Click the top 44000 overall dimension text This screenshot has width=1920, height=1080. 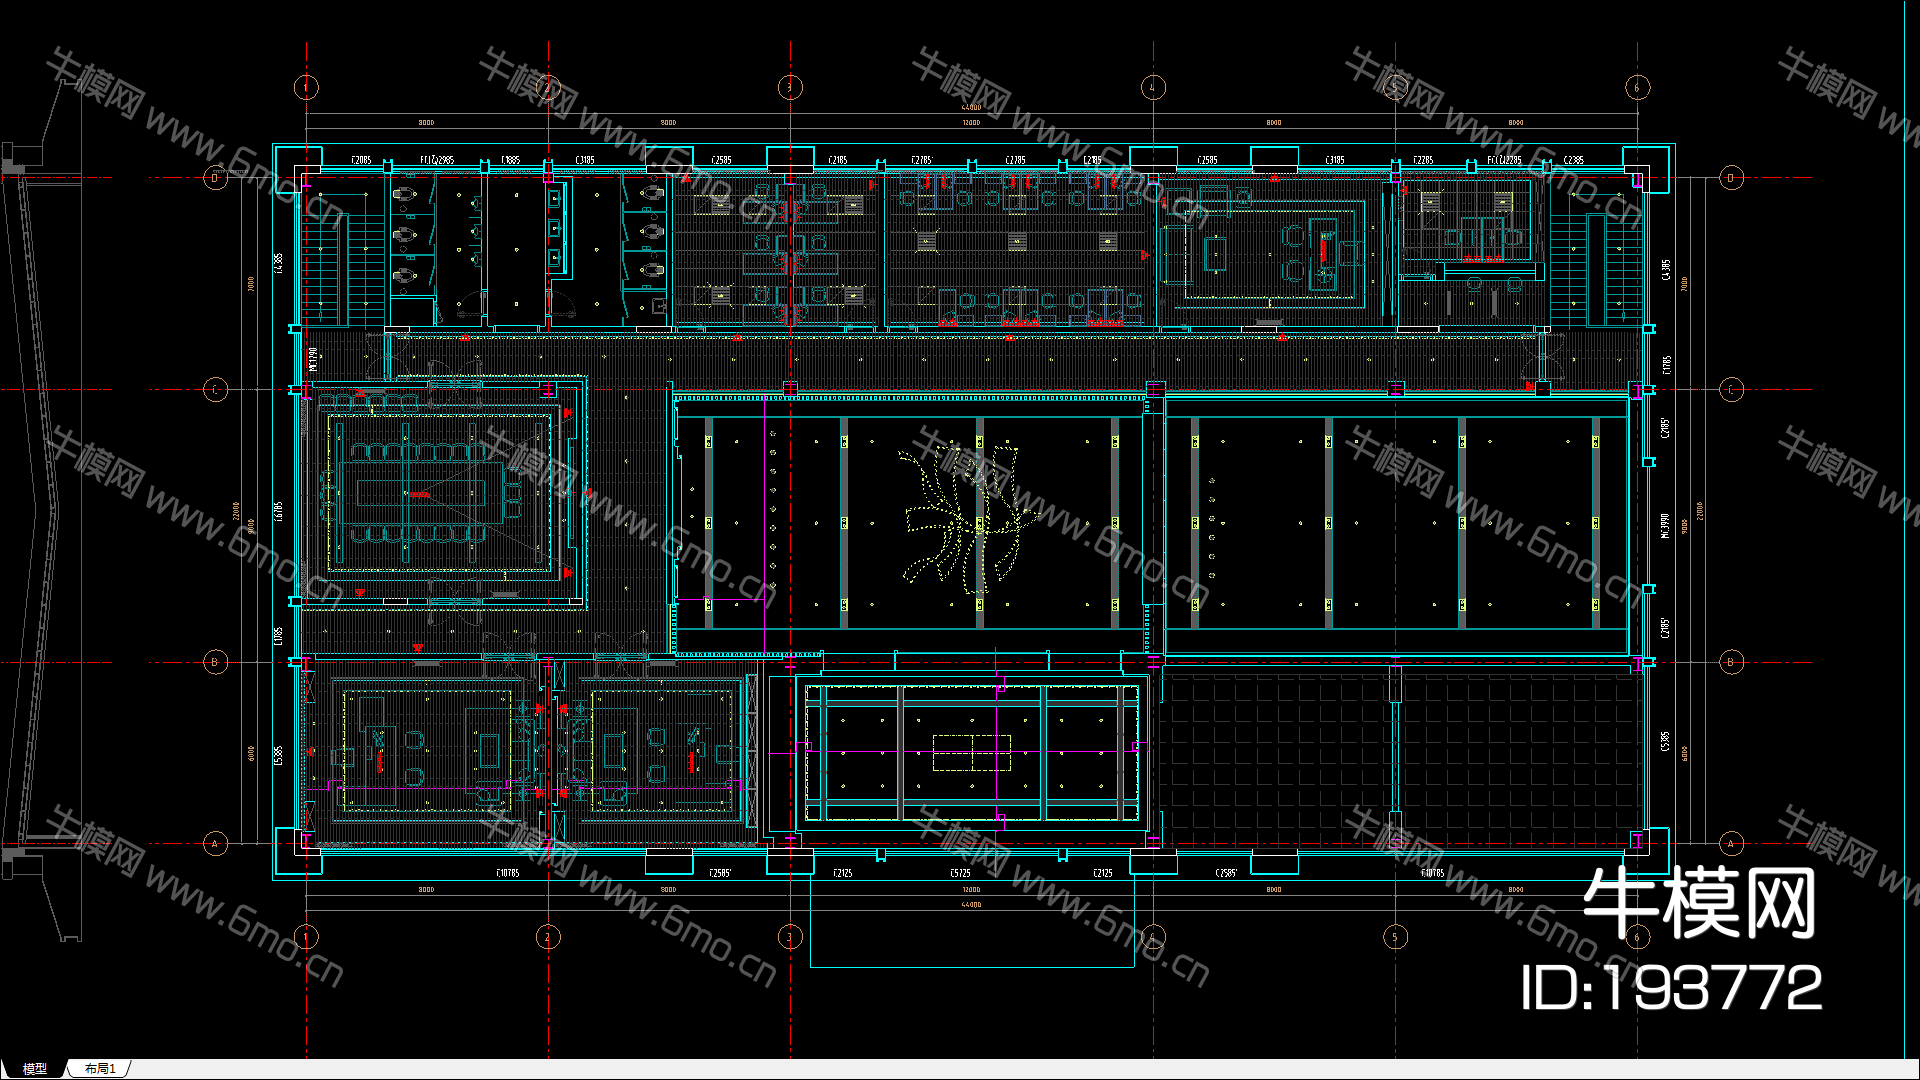[971, 107]
